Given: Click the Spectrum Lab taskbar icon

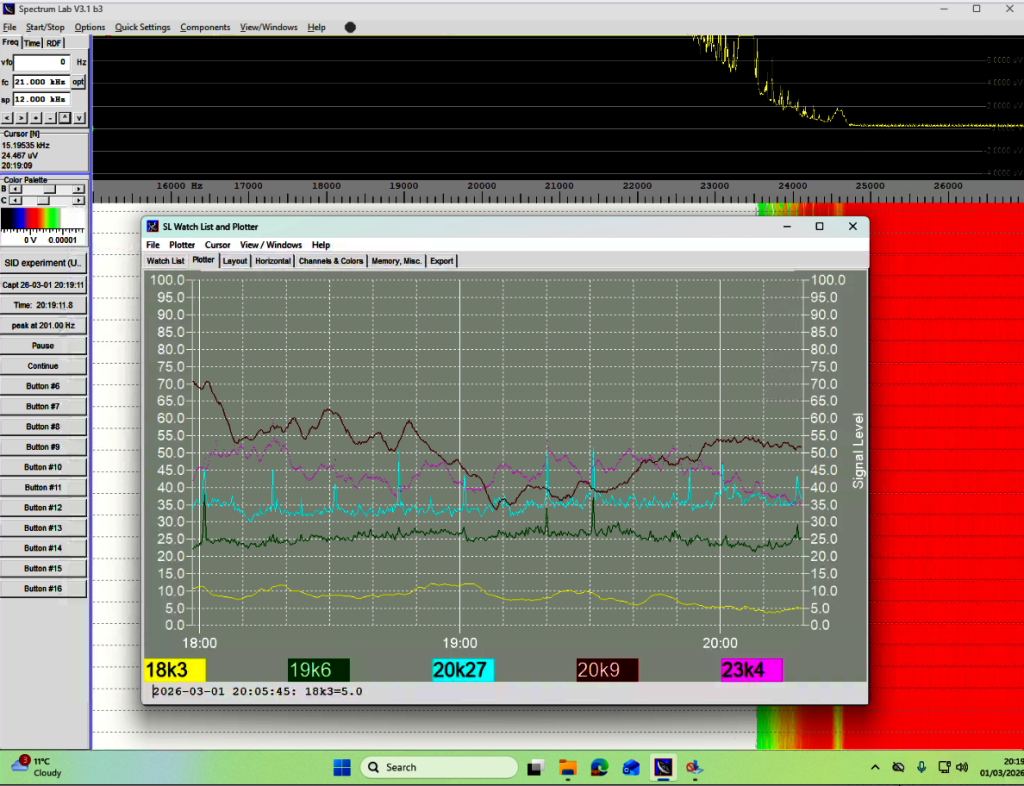Looking at the screenshot, I should pos(661,767).
